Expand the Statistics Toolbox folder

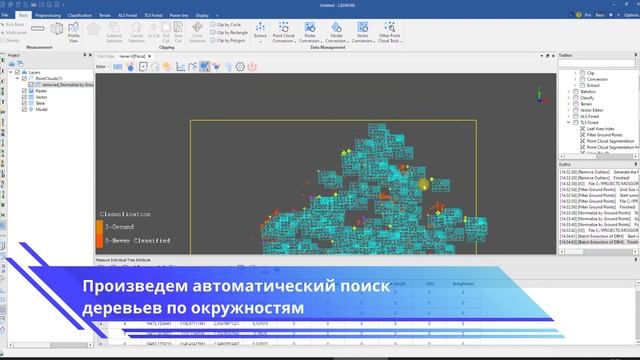pyautogui.click(x=569, y=92)
